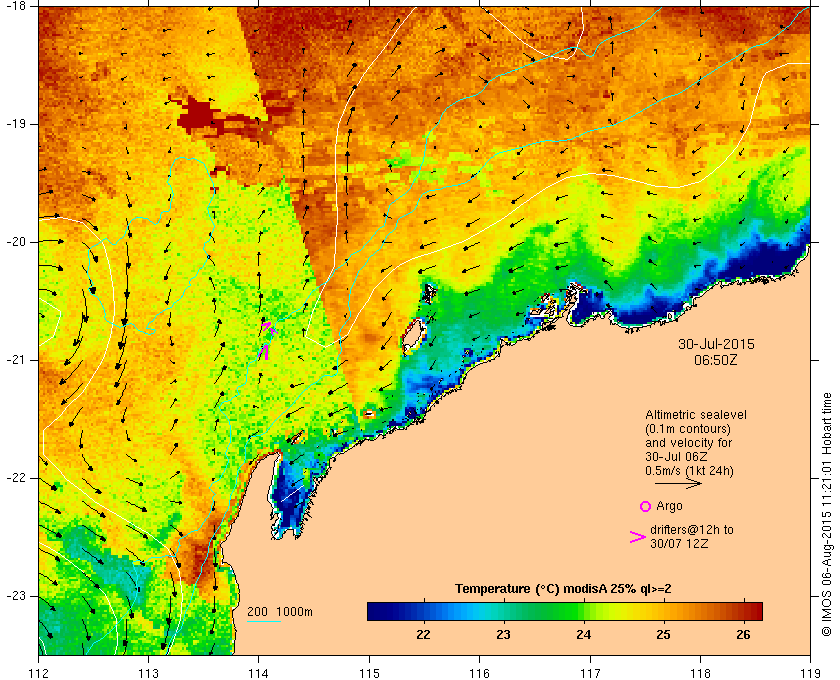The image size is (840, 680).
Task: Click the 'Argo' legend label
Action: coord(669,506)
